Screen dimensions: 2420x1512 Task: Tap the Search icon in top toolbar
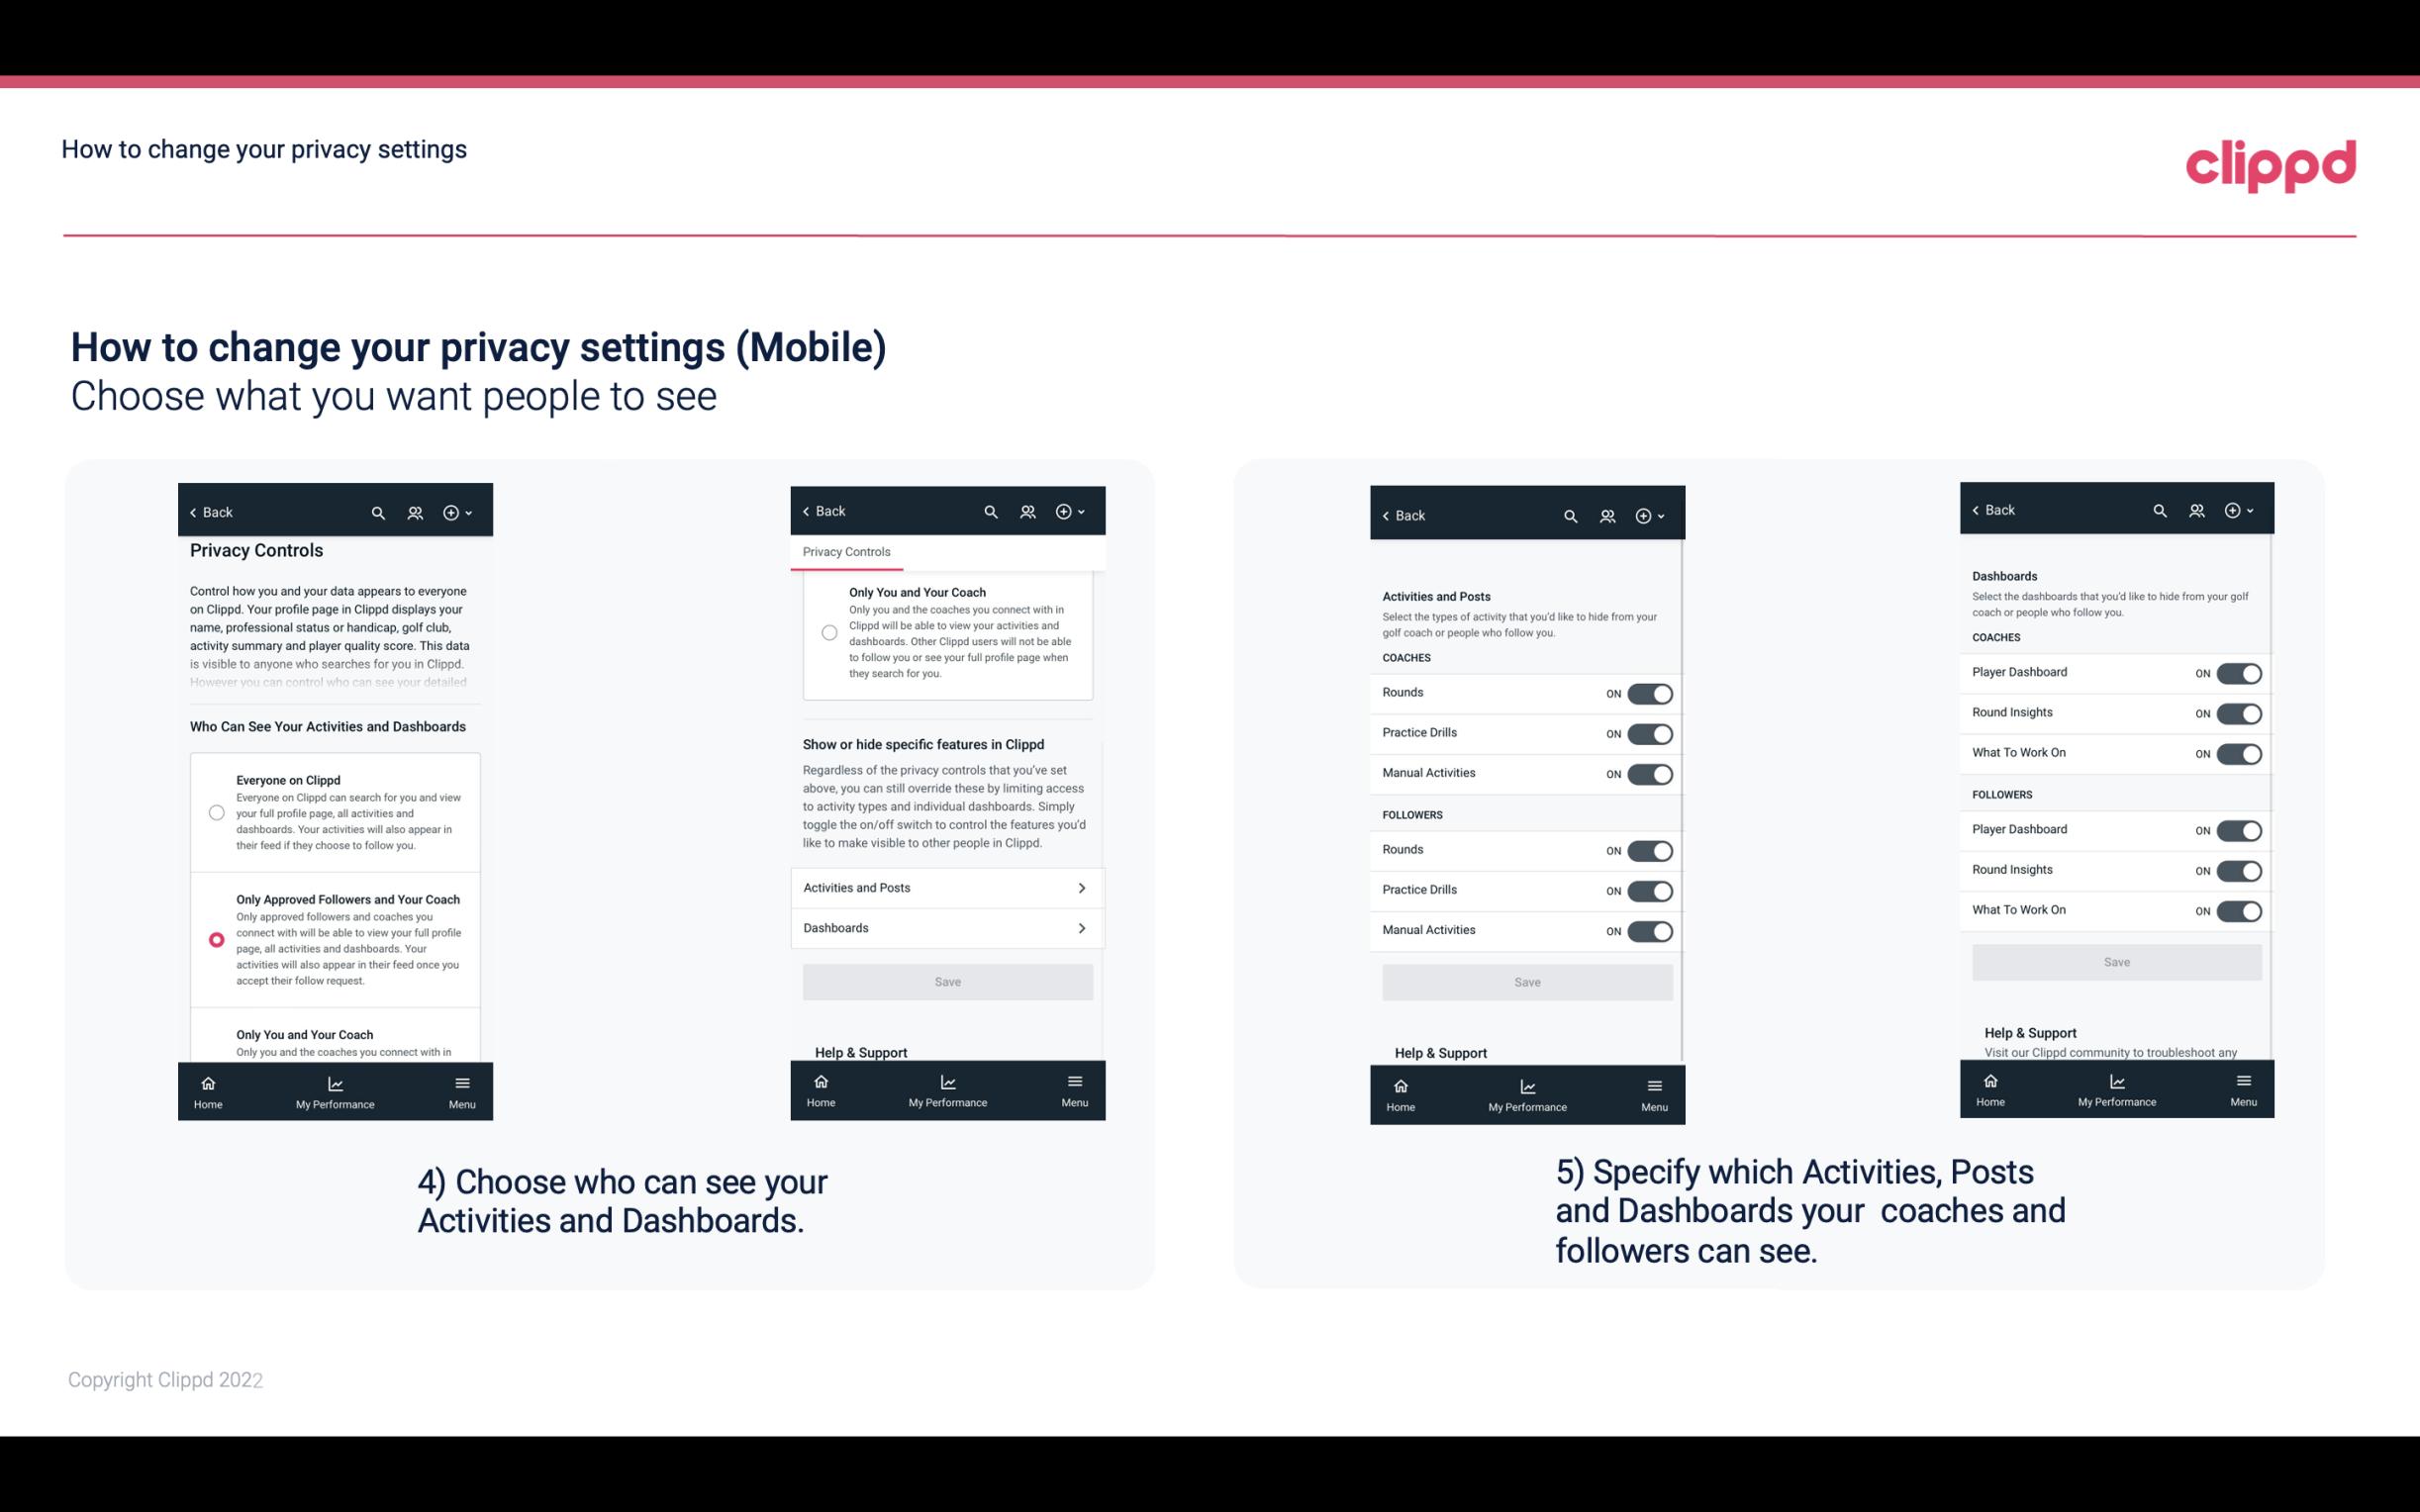(378, 513)
